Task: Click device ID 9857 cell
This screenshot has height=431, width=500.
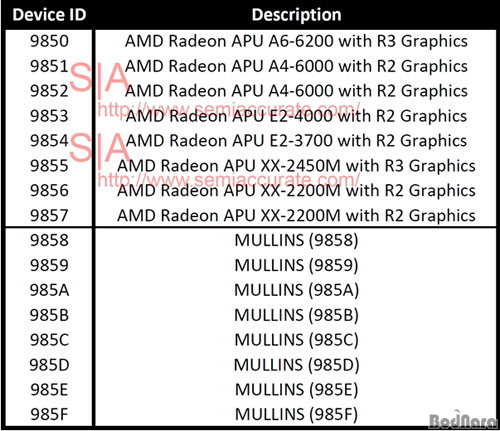Action: coord(49,215)
